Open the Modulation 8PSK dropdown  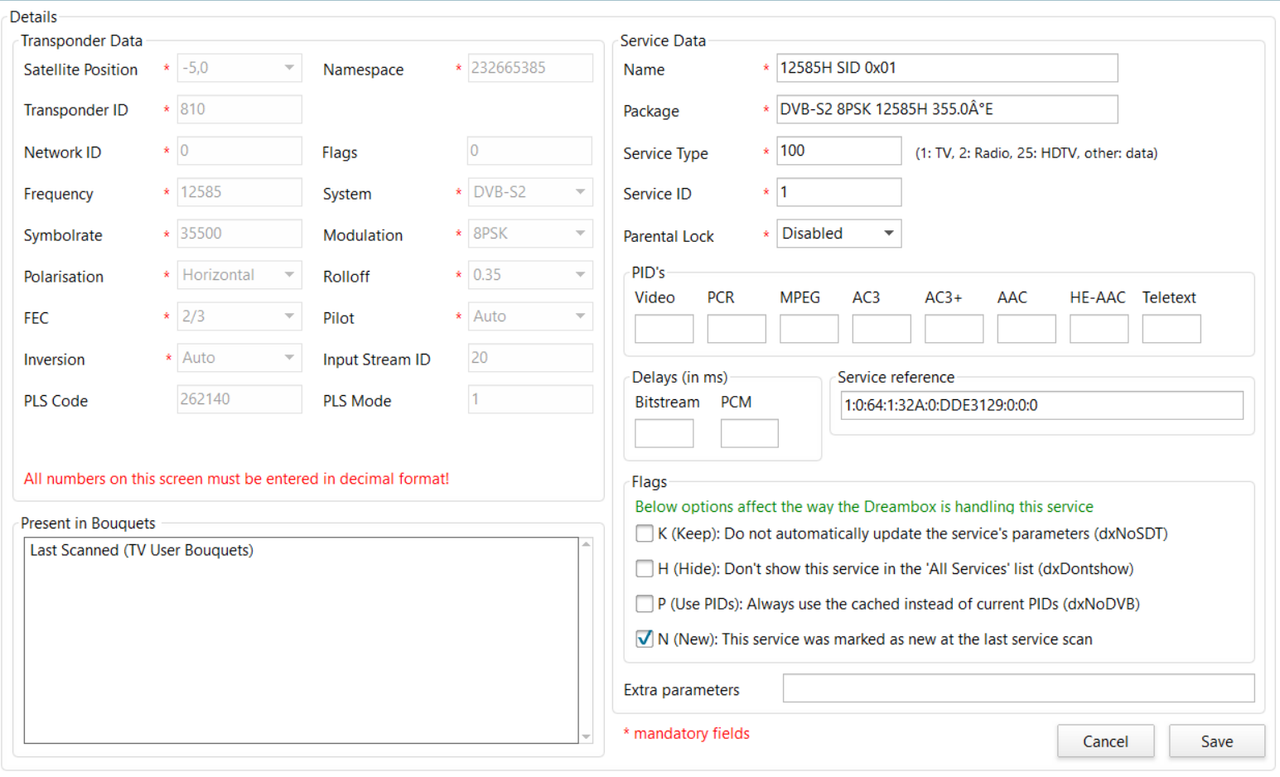(x=530, y=234)
